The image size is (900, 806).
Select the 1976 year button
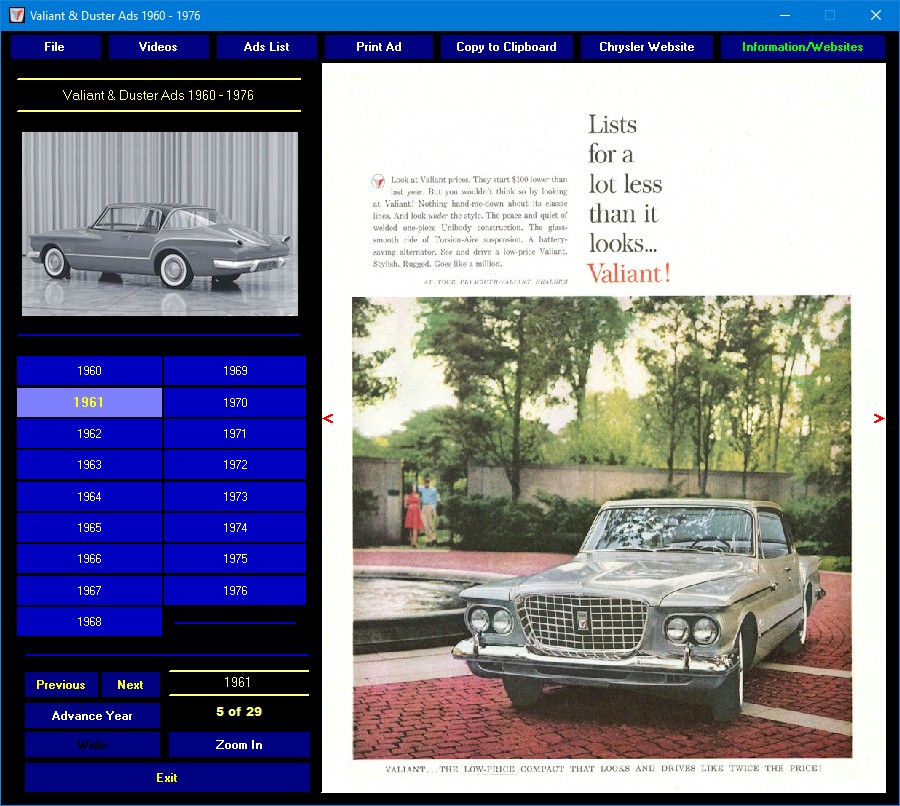click(235, 591)
